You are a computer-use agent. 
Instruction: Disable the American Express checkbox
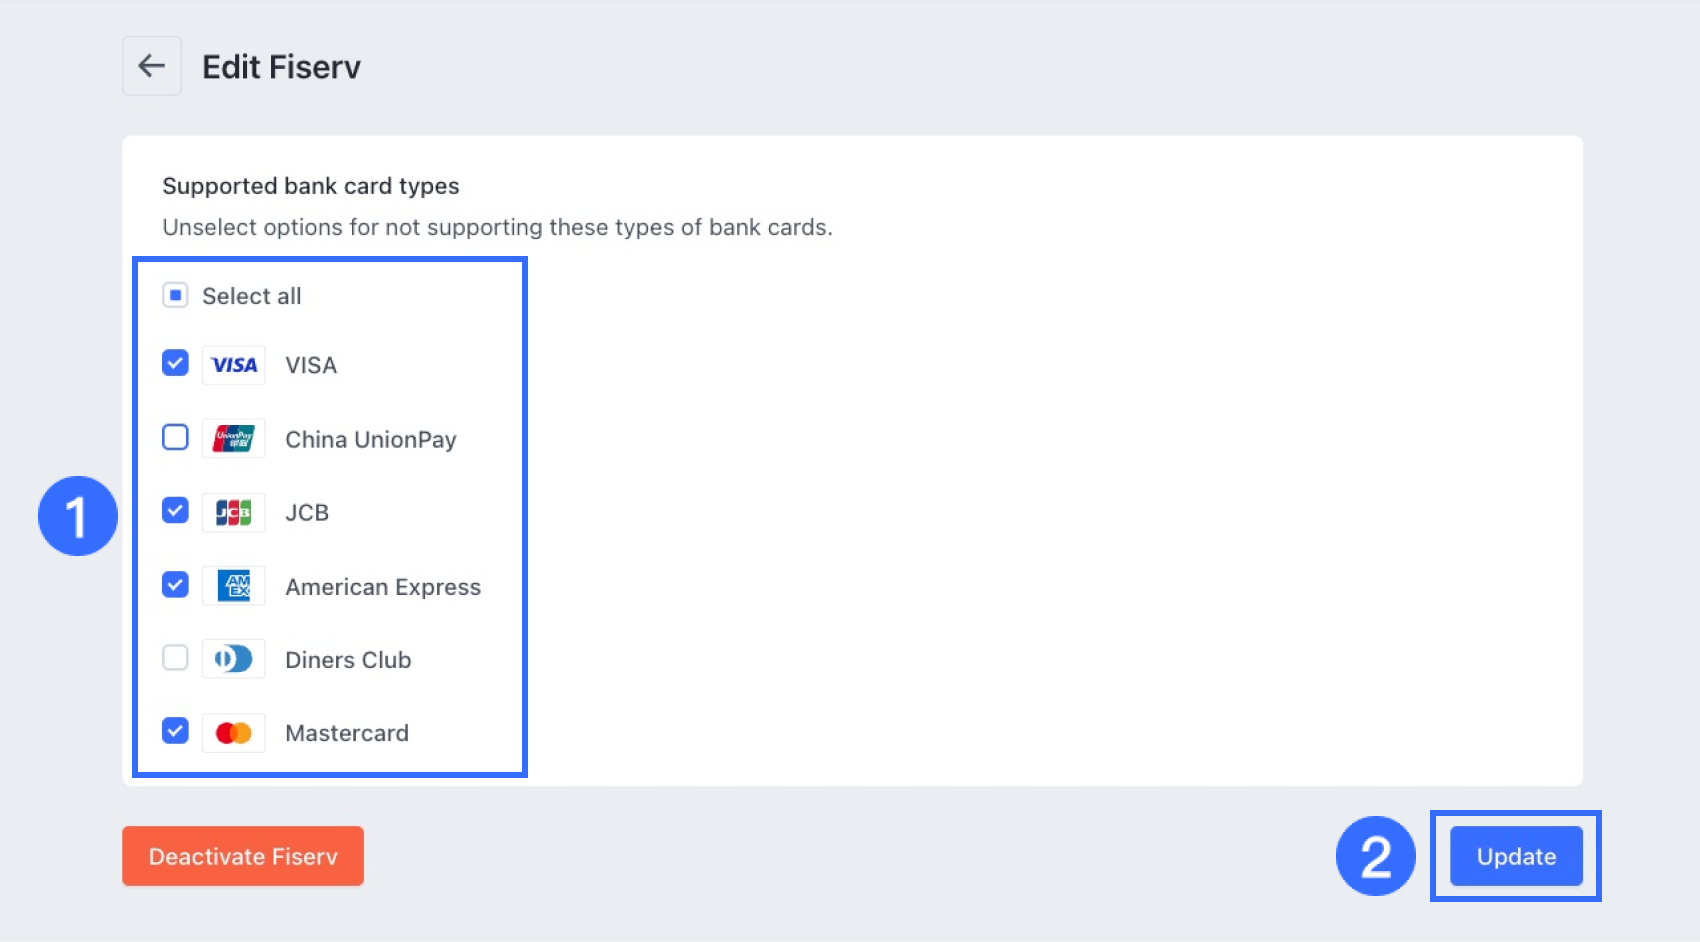click(175, 585)
